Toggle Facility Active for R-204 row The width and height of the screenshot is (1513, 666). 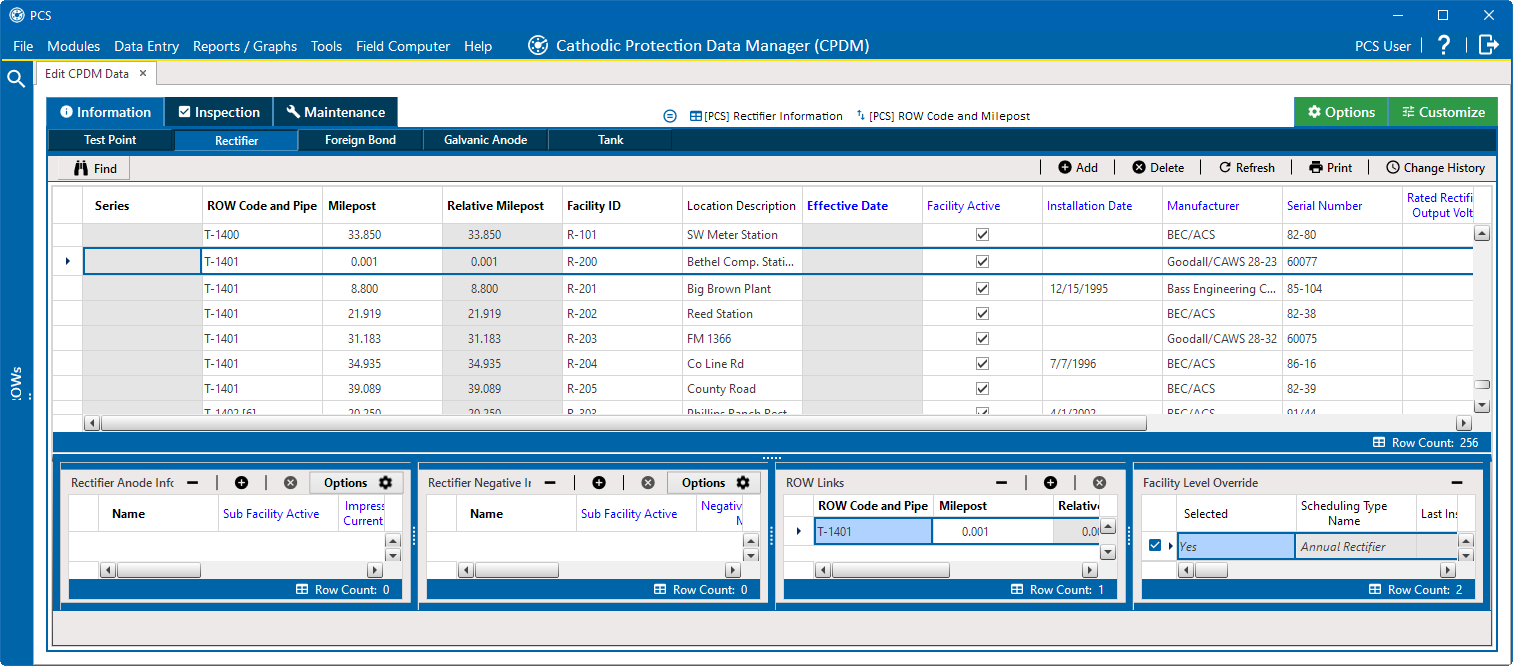click(x=982, y=364)
